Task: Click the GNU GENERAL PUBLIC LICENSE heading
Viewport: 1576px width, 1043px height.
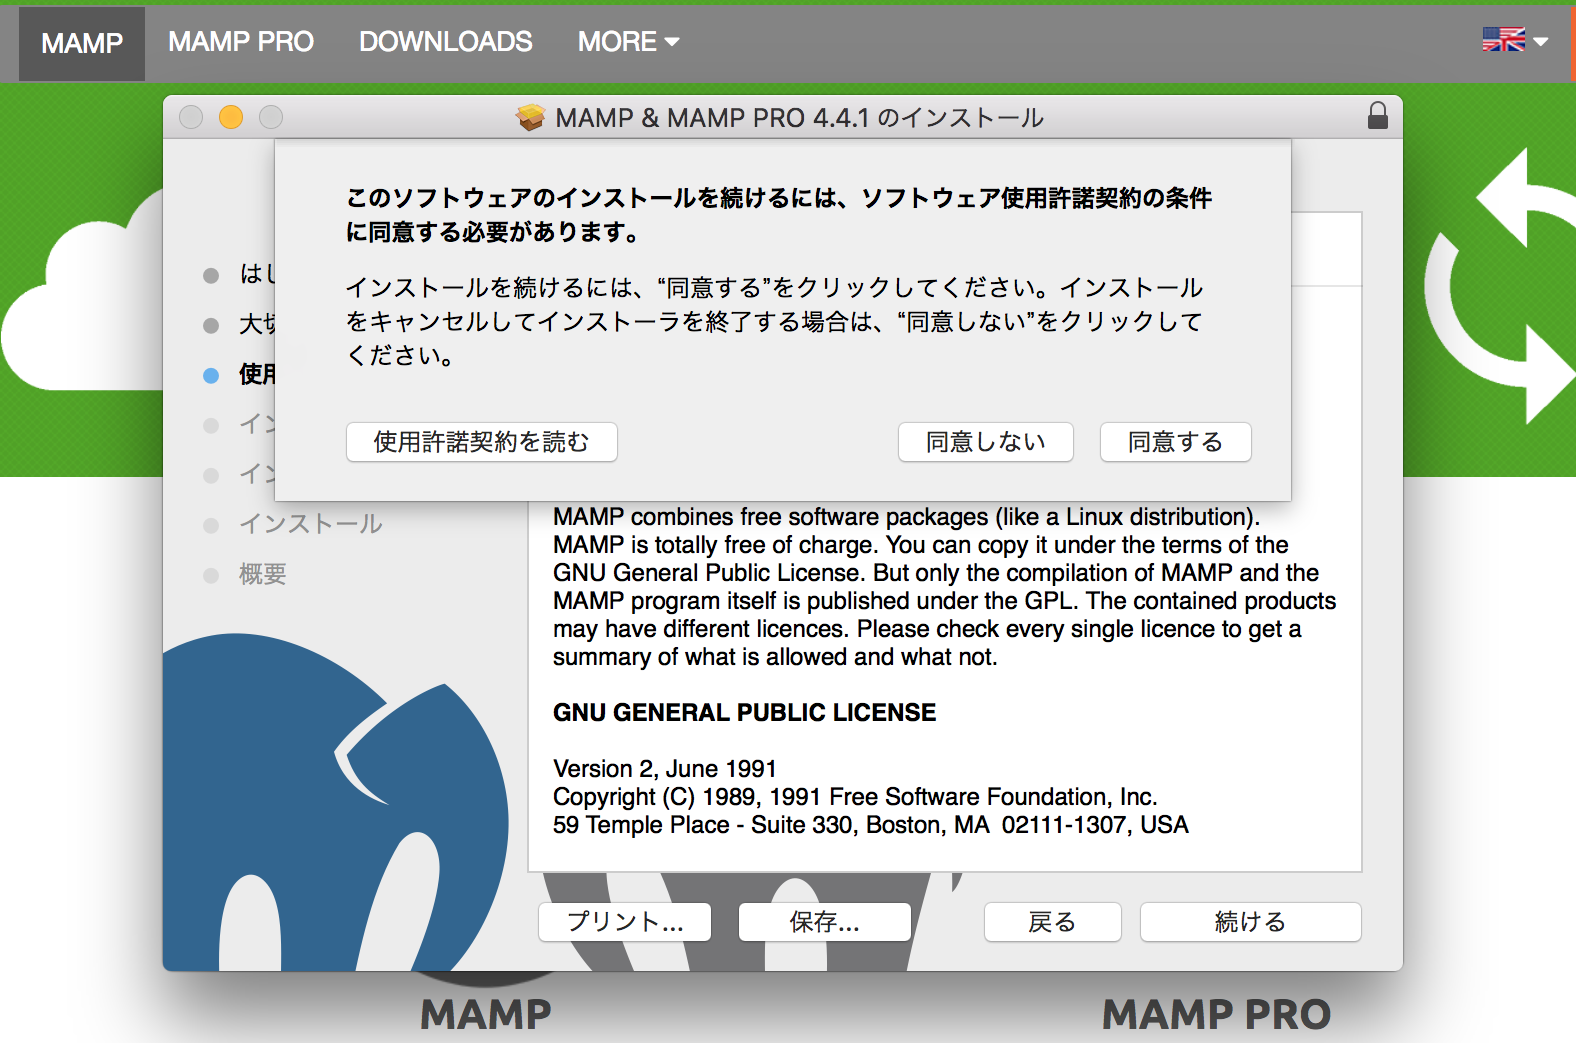Action: pyautogui.click(x=745, y=713)
